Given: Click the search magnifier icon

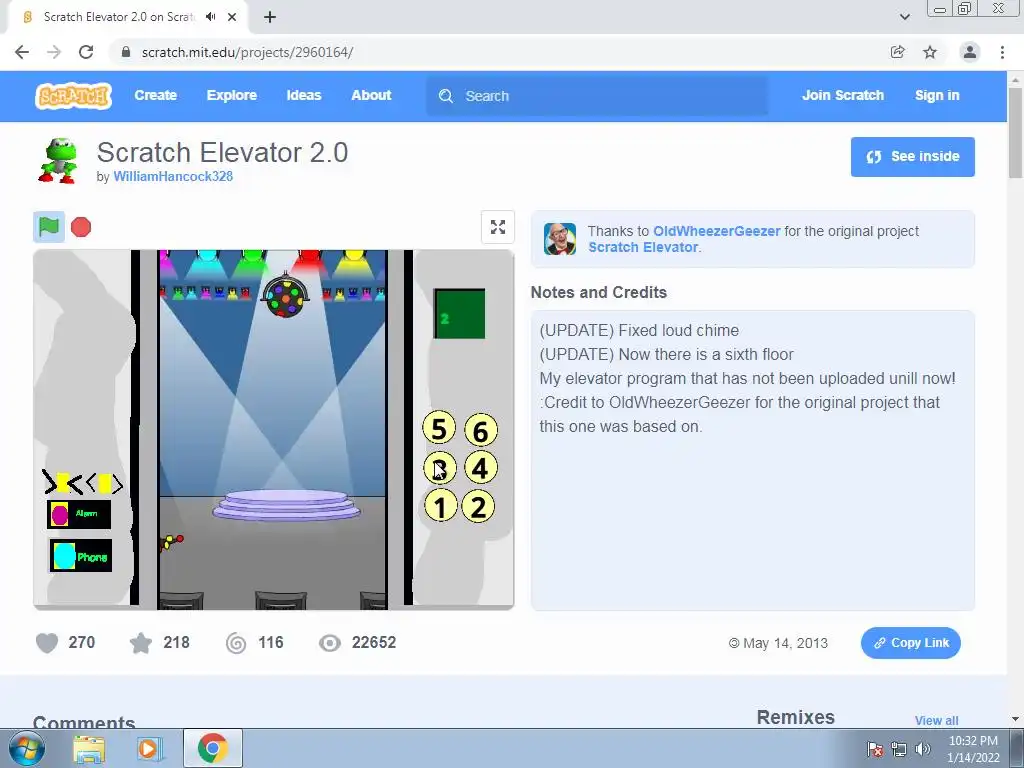Looking at the screenshot, I should click(446, 96).
